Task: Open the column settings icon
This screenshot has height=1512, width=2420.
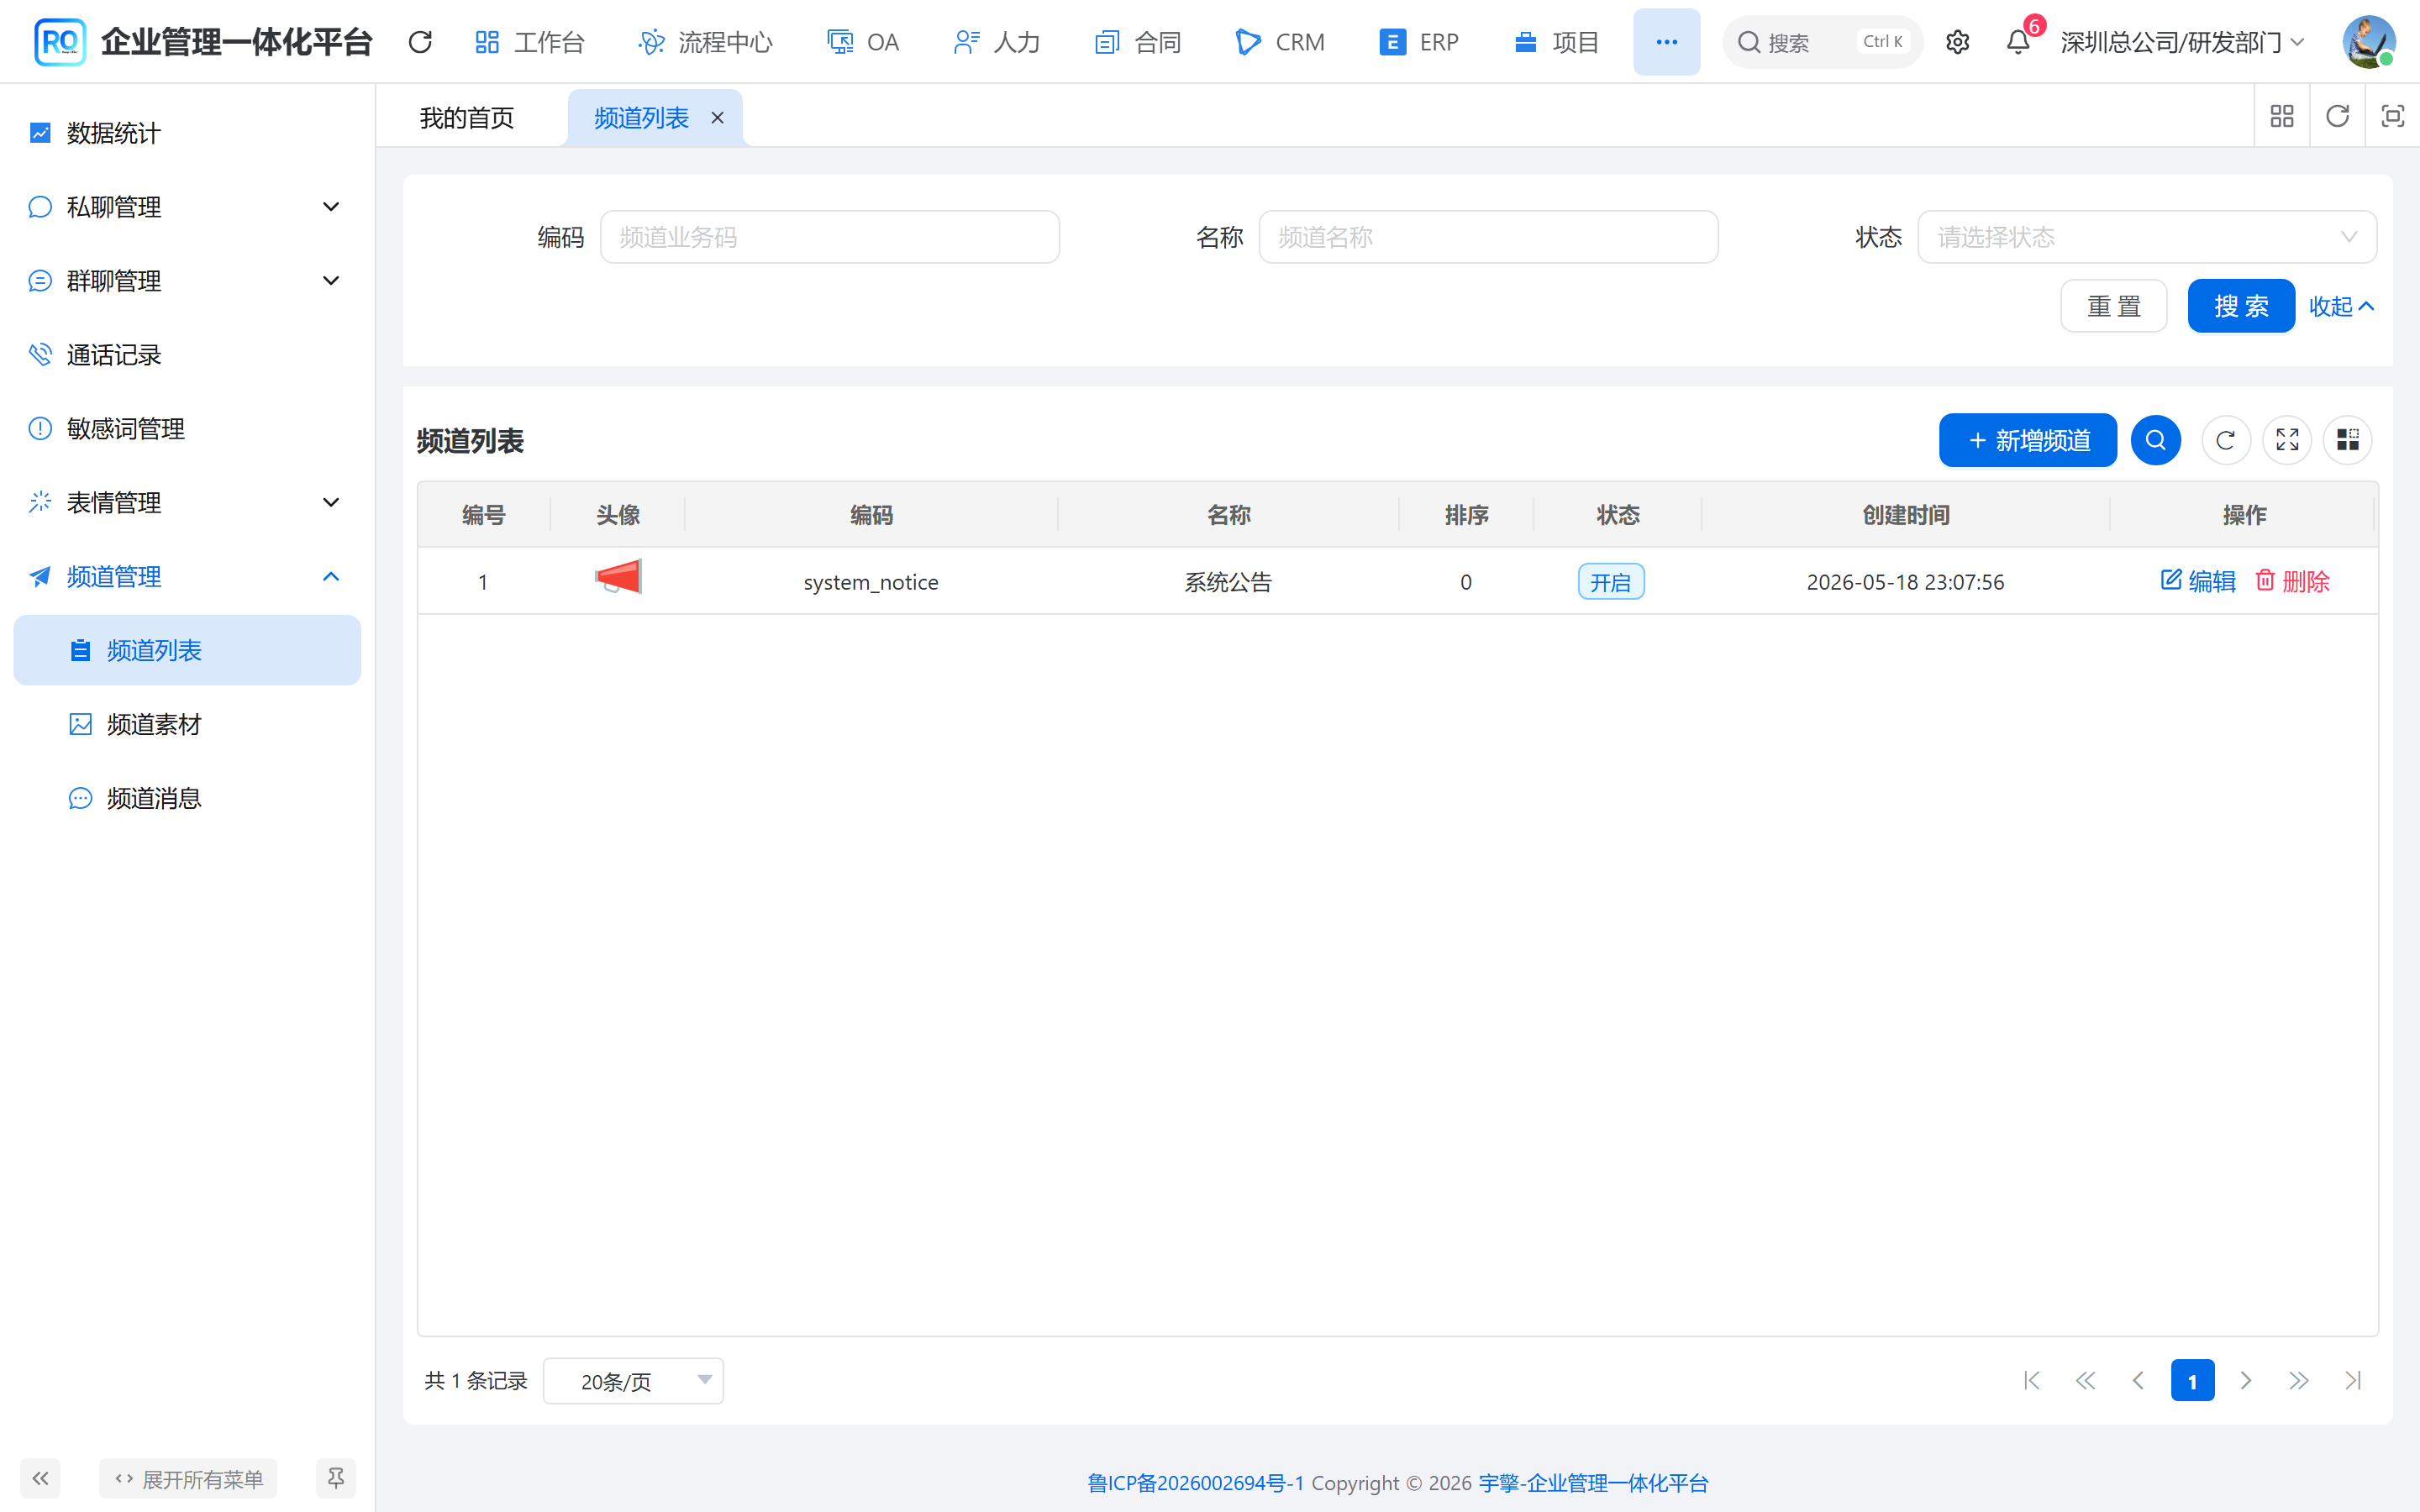Action: [2348, 440]
